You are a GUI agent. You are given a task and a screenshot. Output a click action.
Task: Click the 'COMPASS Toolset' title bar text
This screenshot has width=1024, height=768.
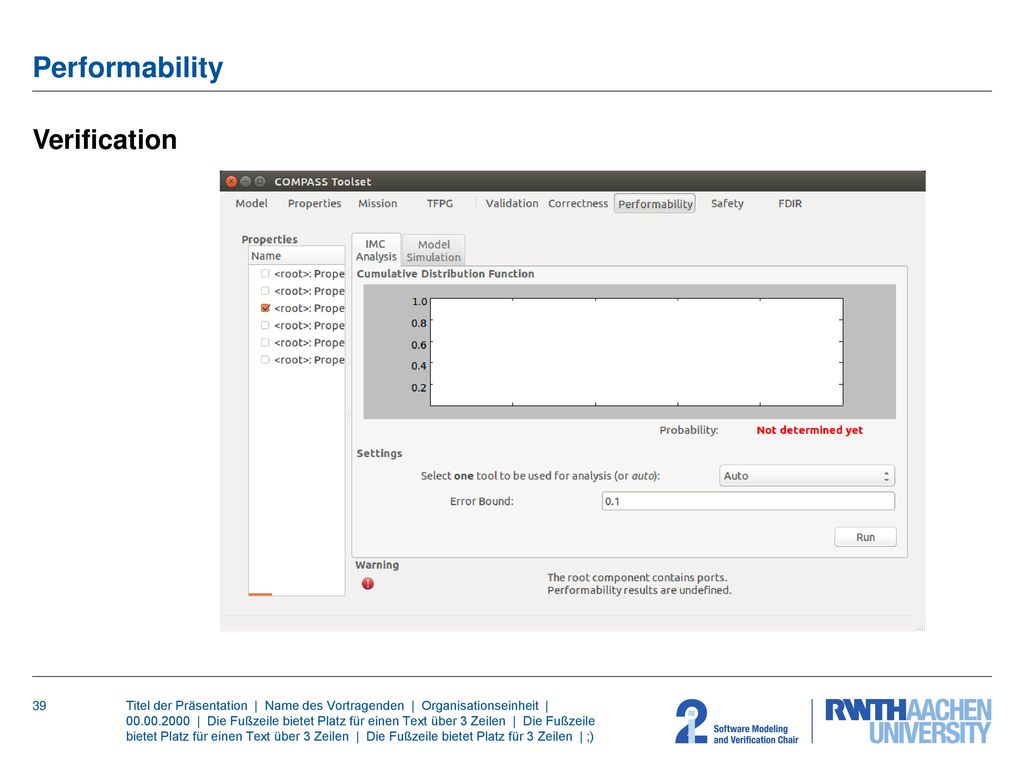[323, 182]
